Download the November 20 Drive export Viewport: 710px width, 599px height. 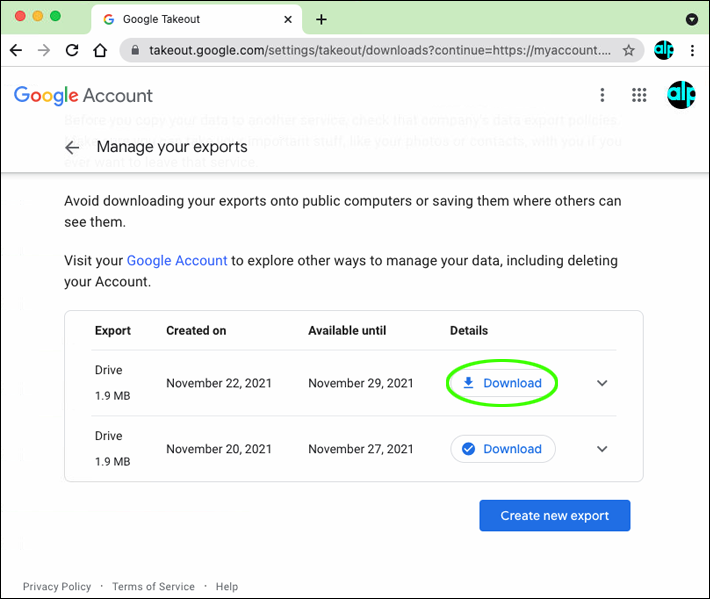coord(502,449)
